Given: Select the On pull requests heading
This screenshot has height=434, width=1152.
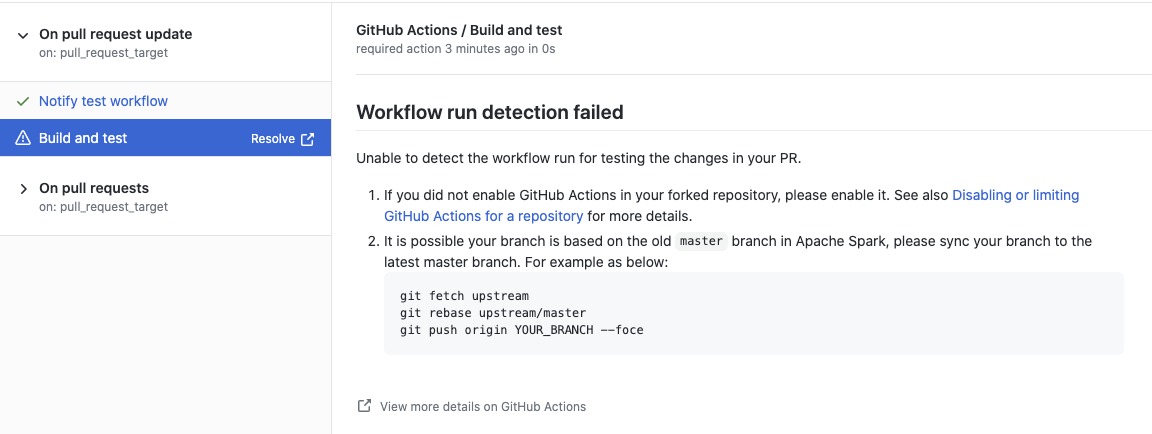Looking at the screenshot, I should point(94,188).
